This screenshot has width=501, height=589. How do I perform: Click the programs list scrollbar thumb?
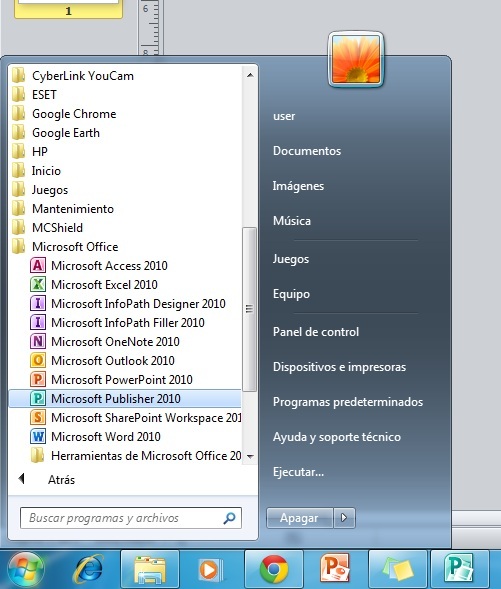[x=249, y=309]
